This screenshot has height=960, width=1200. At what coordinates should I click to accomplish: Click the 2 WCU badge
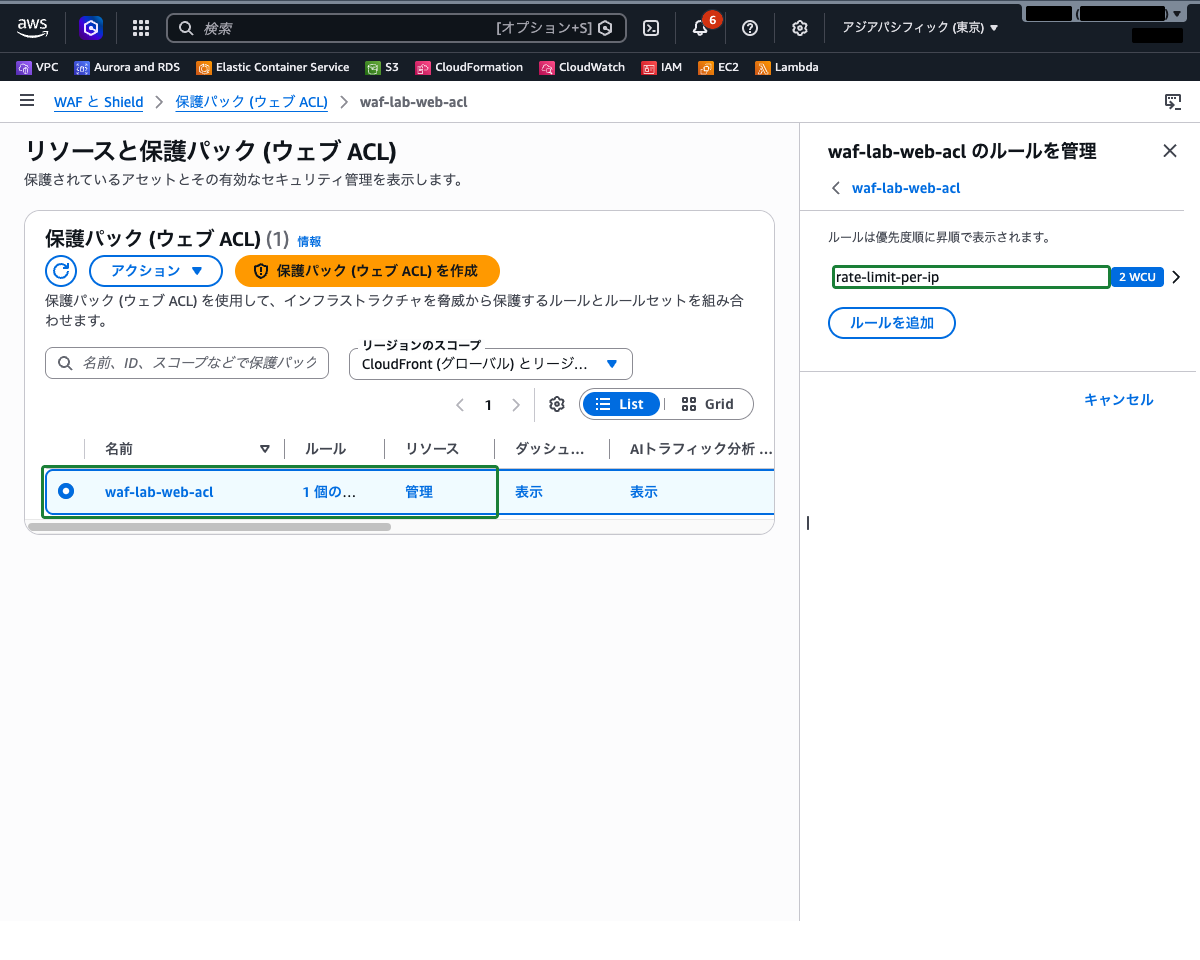click(x=1137, y=277)
